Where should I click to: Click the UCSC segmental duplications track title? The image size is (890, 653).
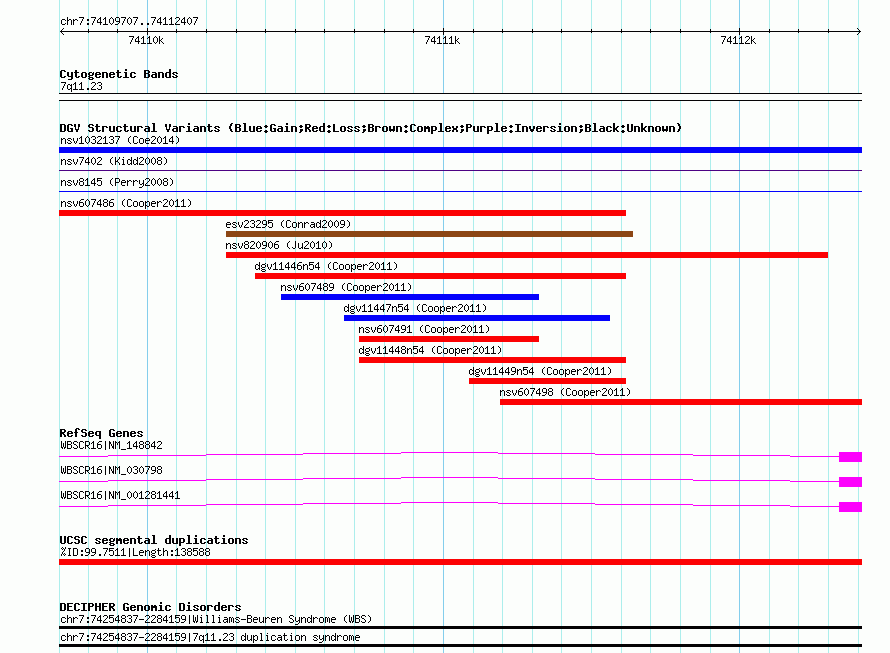(154, 540)
